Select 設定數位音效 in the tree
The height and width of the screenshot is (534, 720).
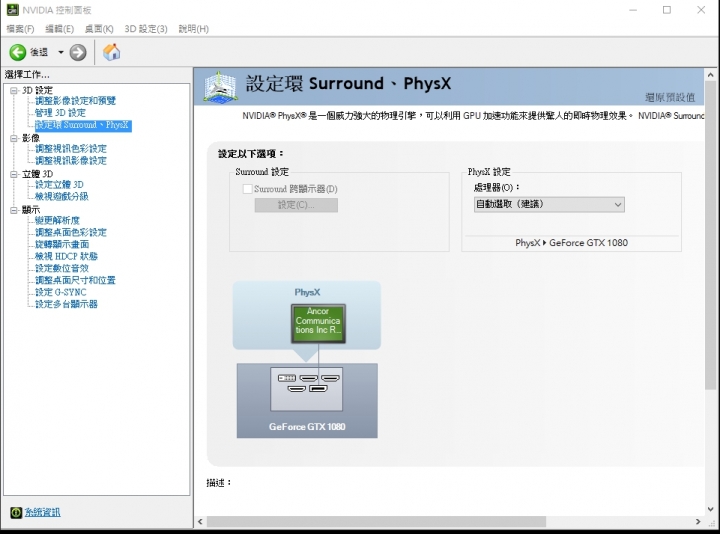[62, 268]
